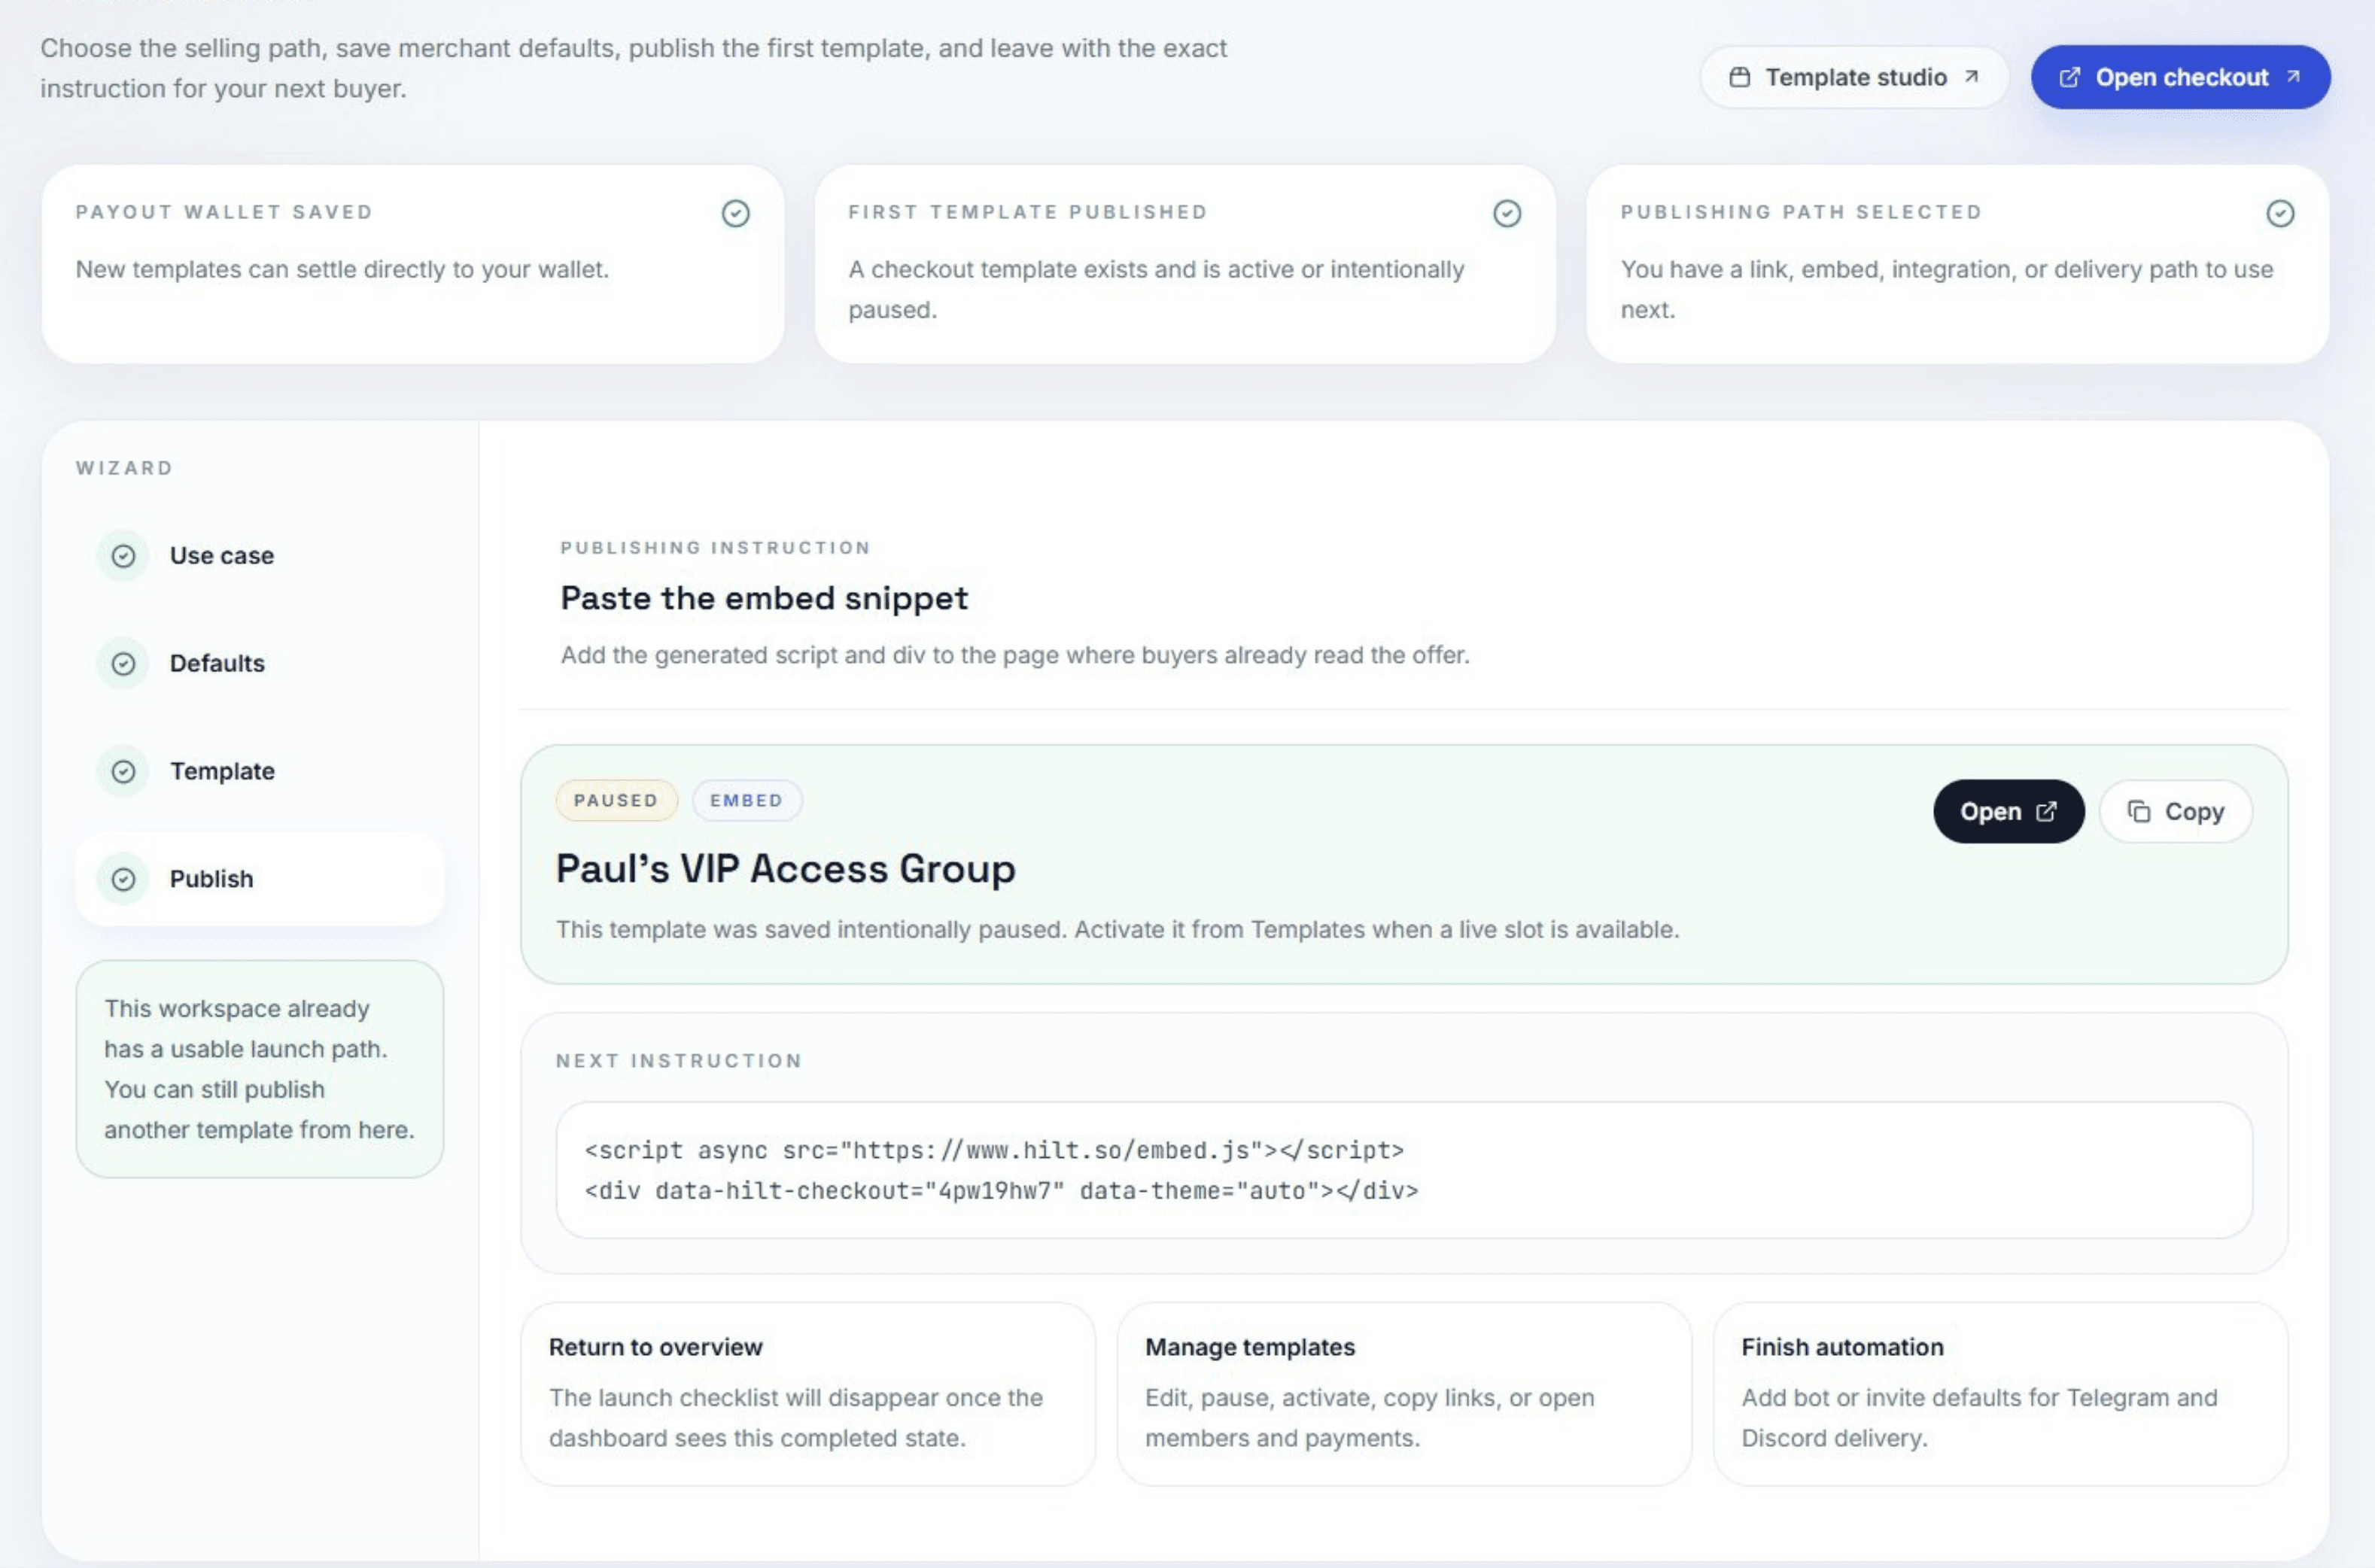Click the First Template Published check icon
The width and height of the screenshot is (2375, 1568).
1507,213
